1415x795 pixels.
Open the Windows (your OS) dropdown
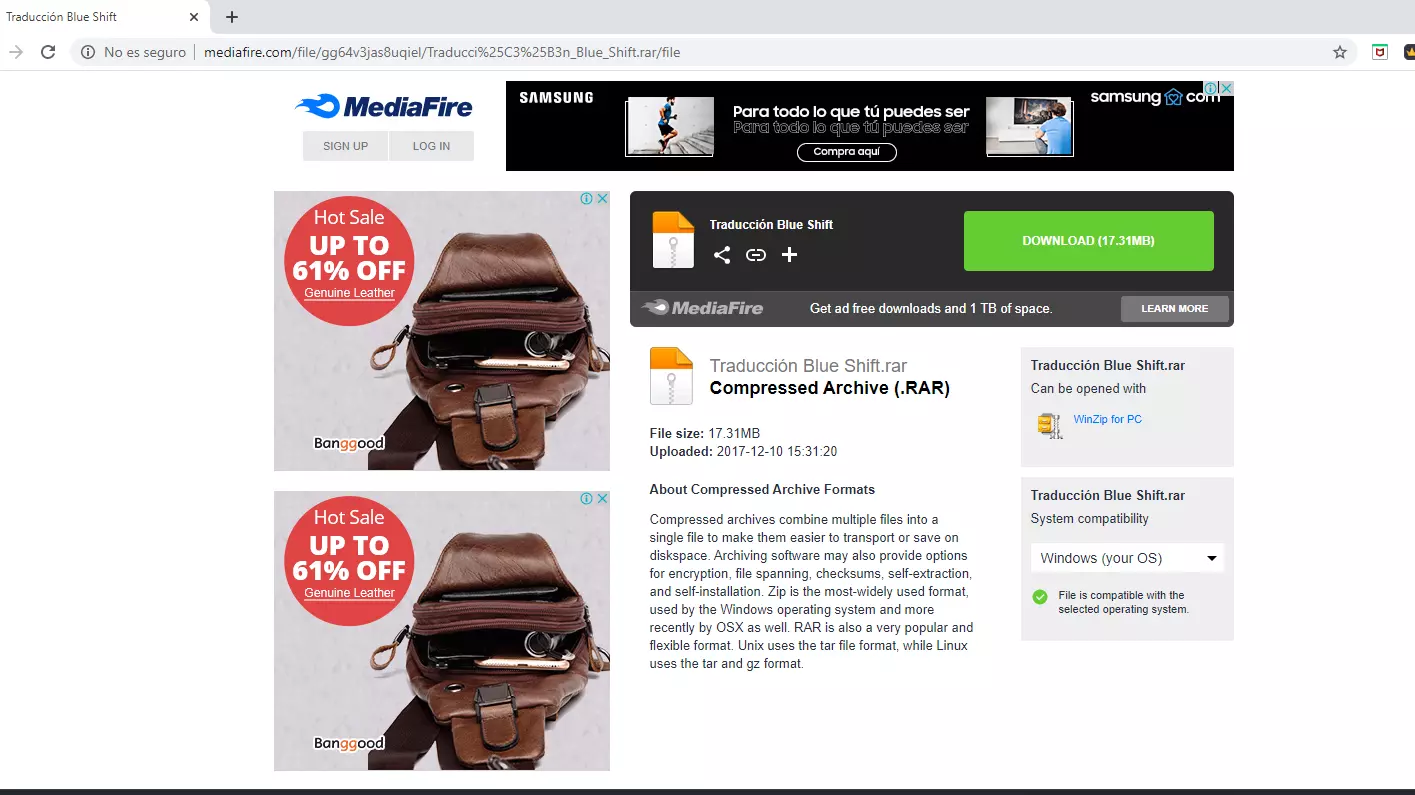coord(1128,558)
